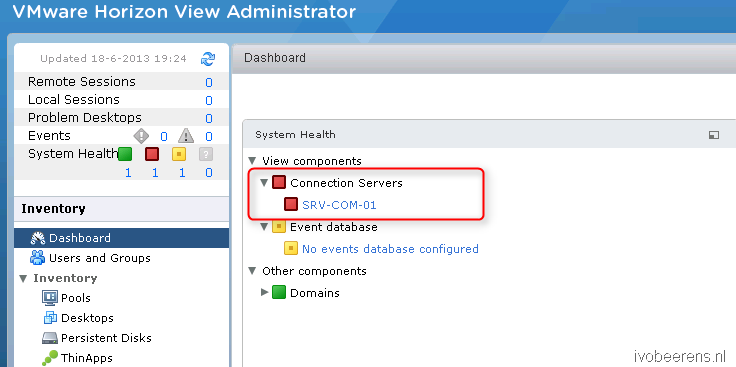Click the Persistent Disks drive icon
The height and width of the screenshot is (367, 736).
click(49, 338)
